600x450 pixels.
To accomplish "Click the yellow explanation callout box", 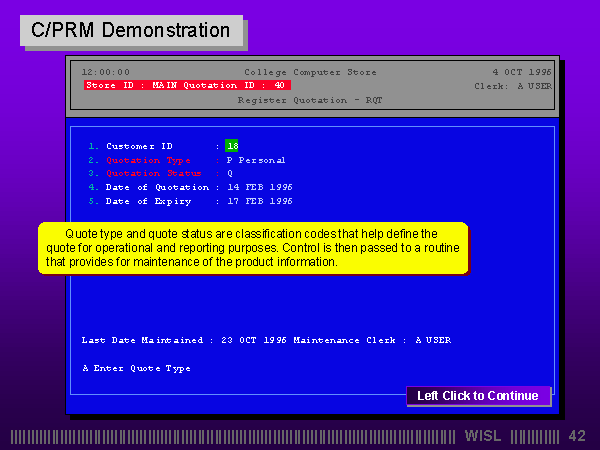I will tap(252, 248).
